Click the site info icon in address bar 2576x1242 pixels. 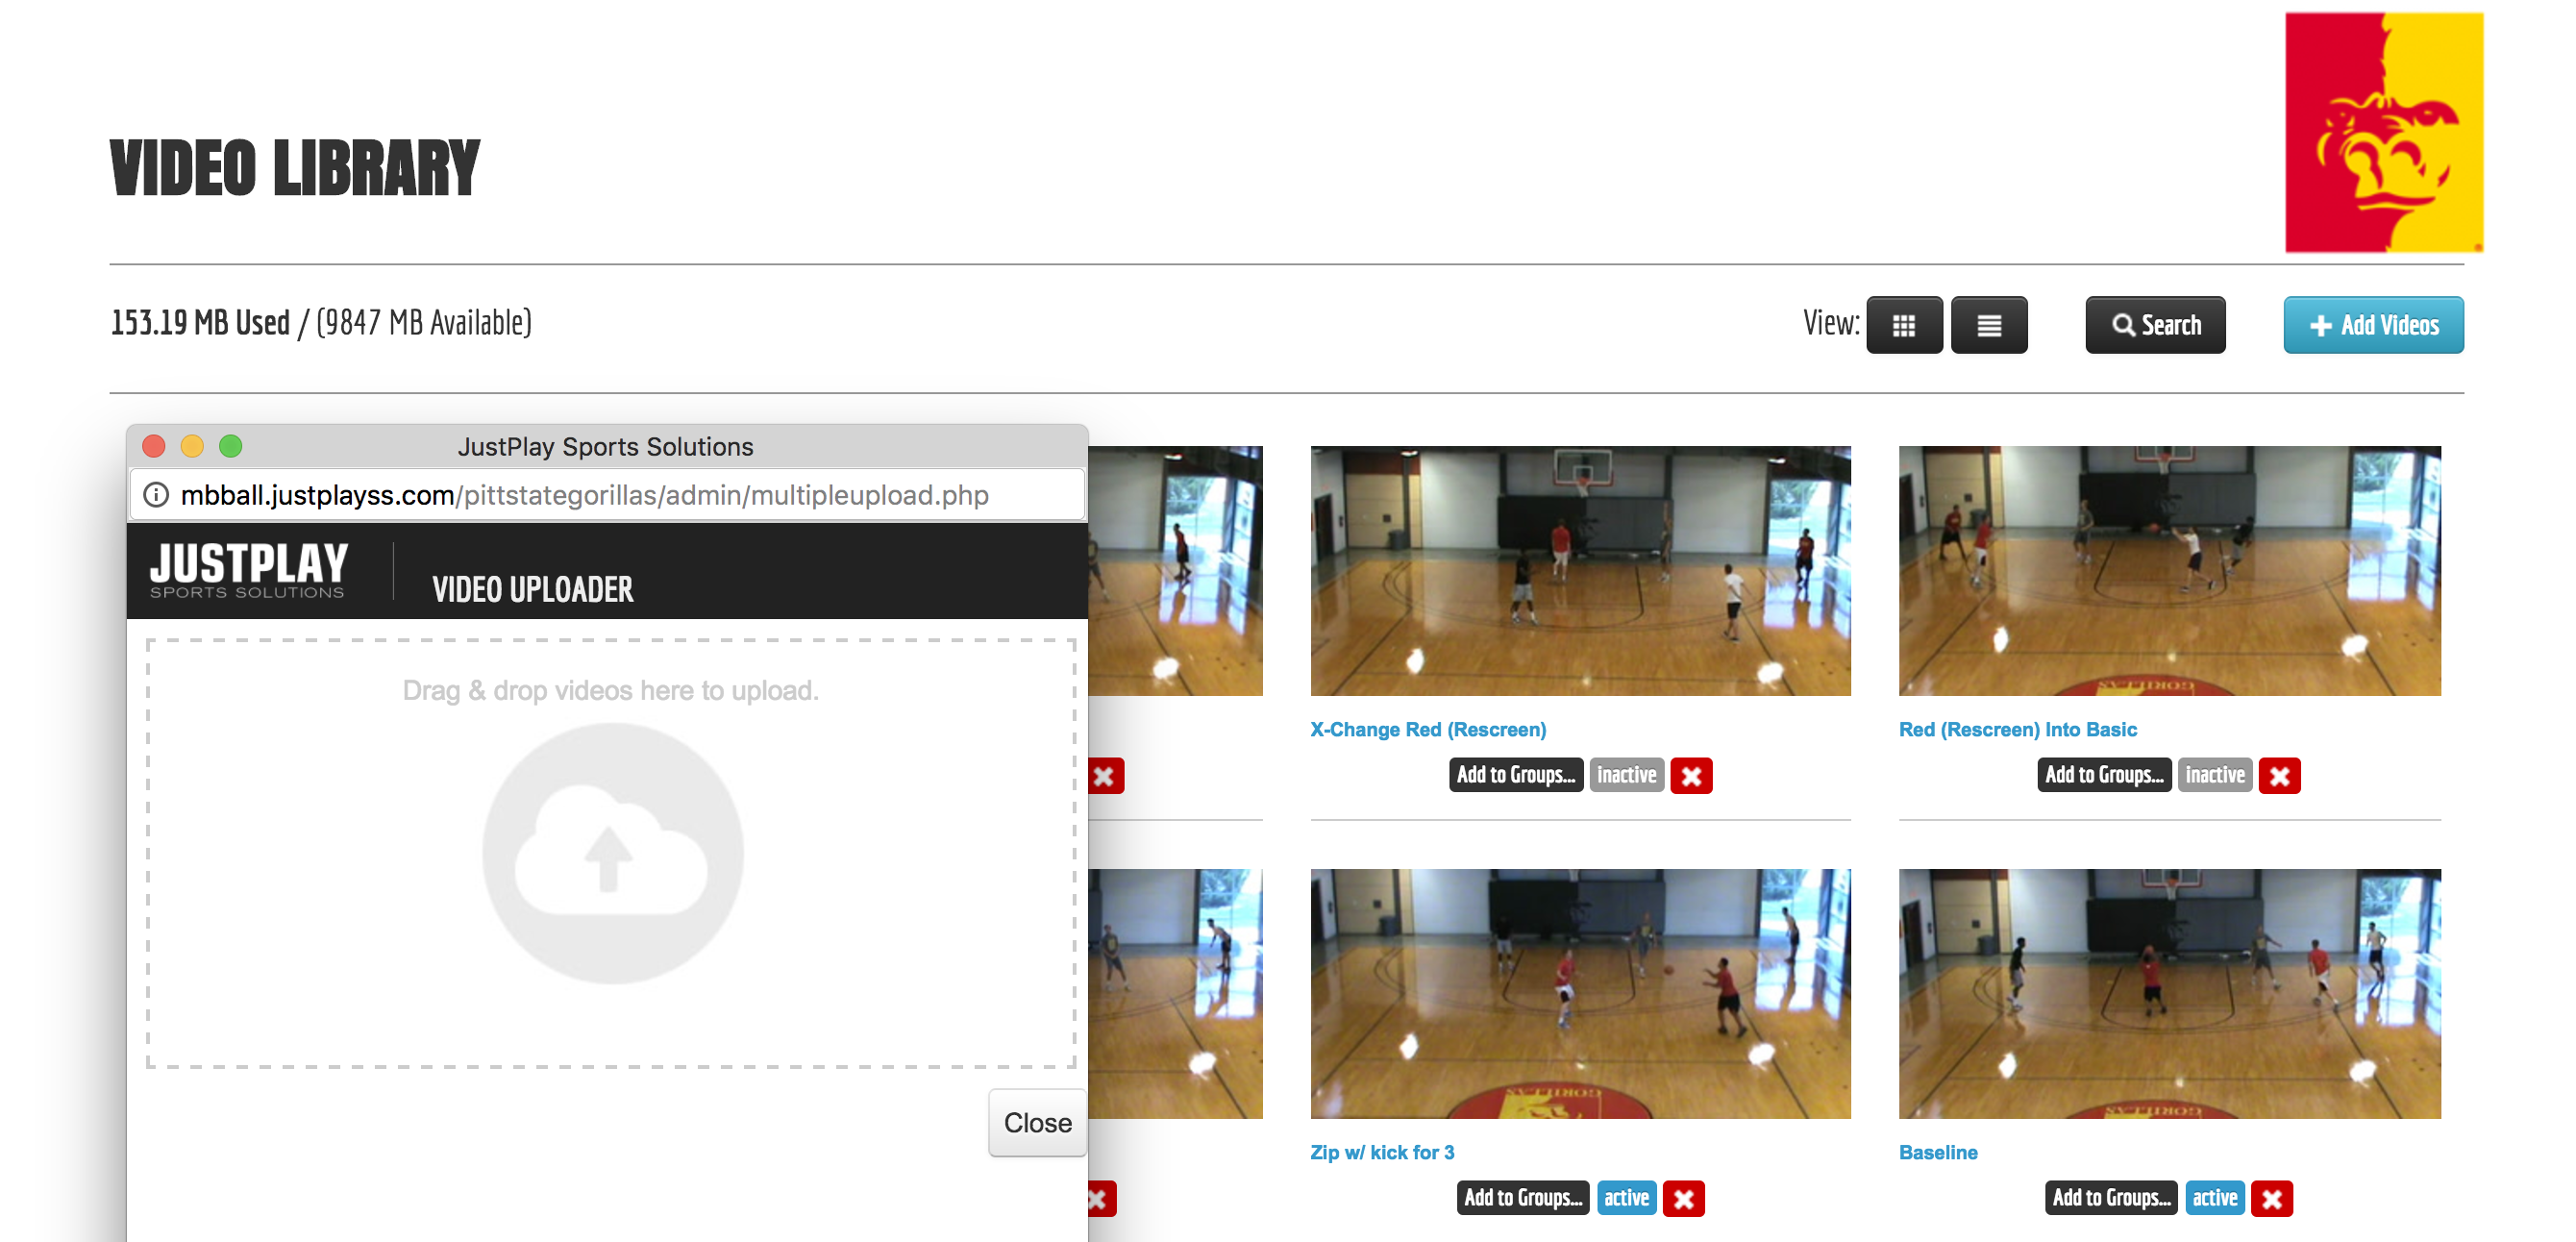(x=156, y=495)
